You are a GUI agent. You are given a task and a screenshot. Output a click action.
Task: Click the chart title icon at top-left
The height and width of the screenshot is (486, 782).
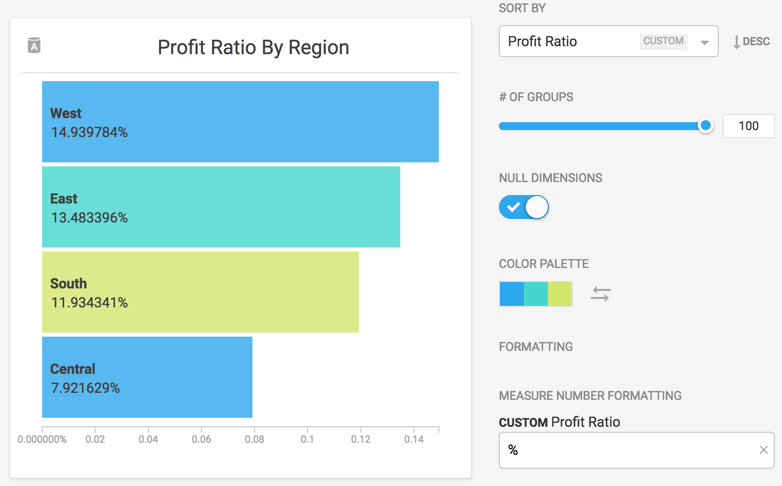(x=34, y=45)
